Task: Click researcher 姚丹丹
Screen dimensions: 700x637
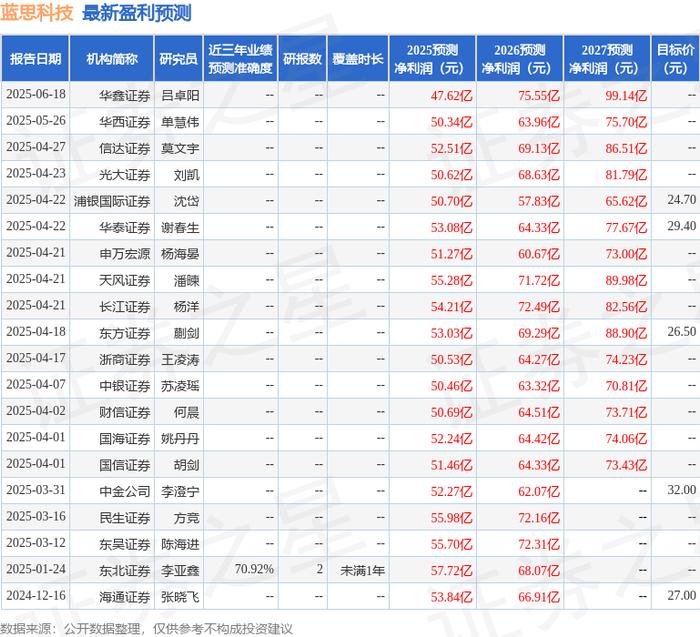Action: pos(180,438)
